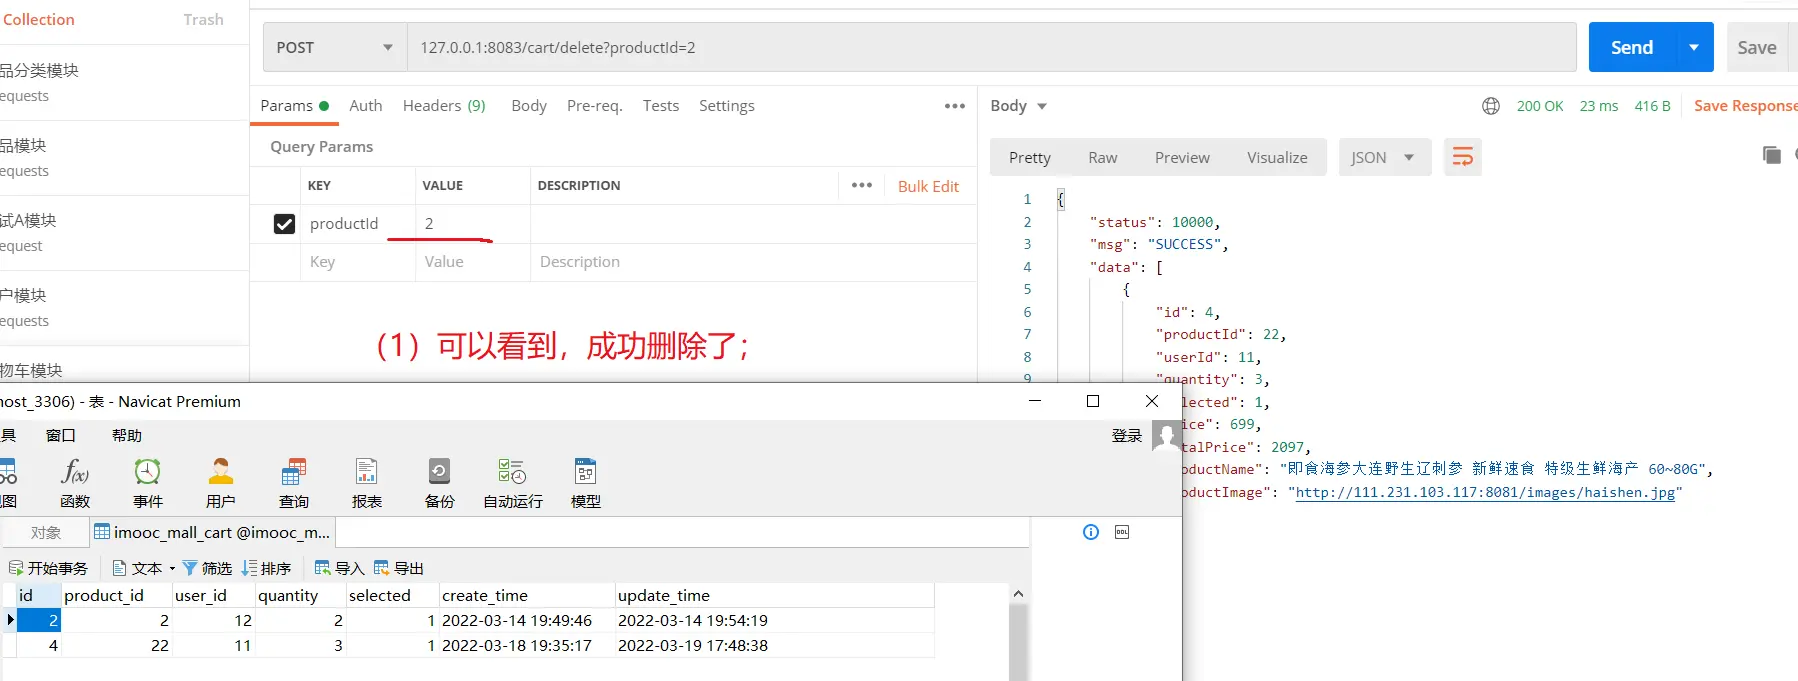
Task: Switch to the Tests tab
Action: pyautogui.click(x=661, y=106)
